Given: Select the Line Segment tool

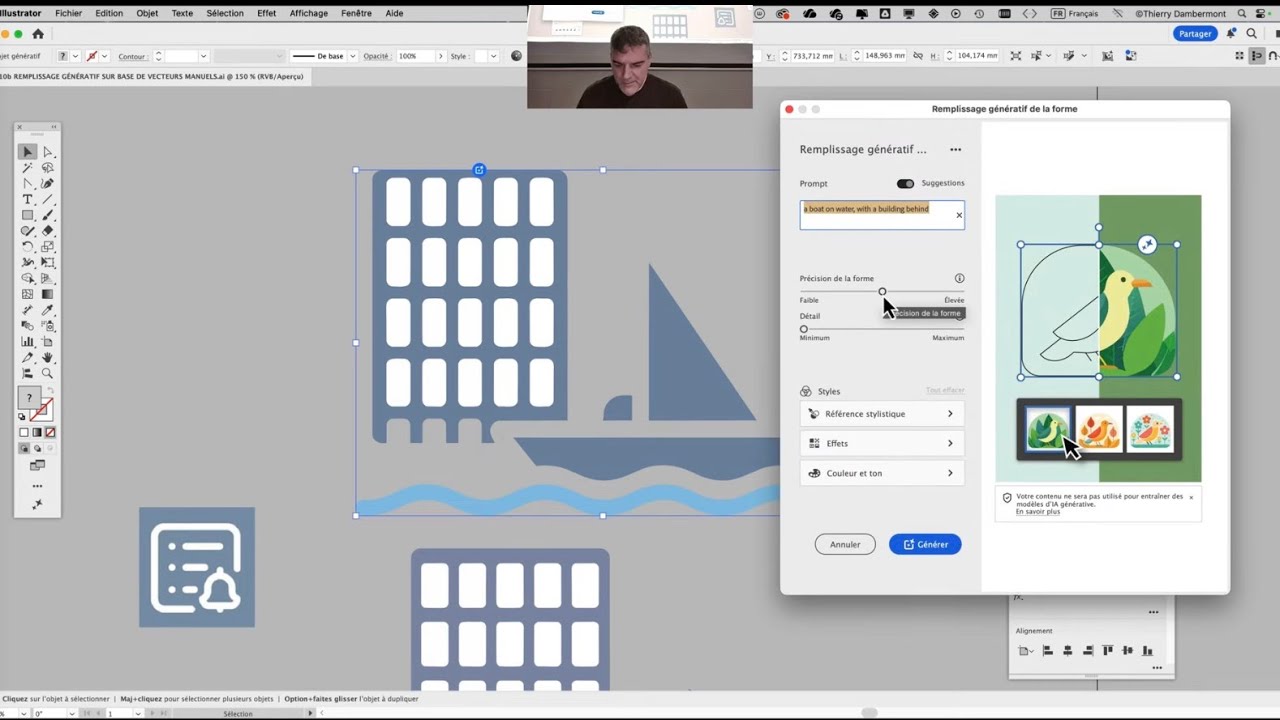Looking at the screenshot, I should [47, 200].
